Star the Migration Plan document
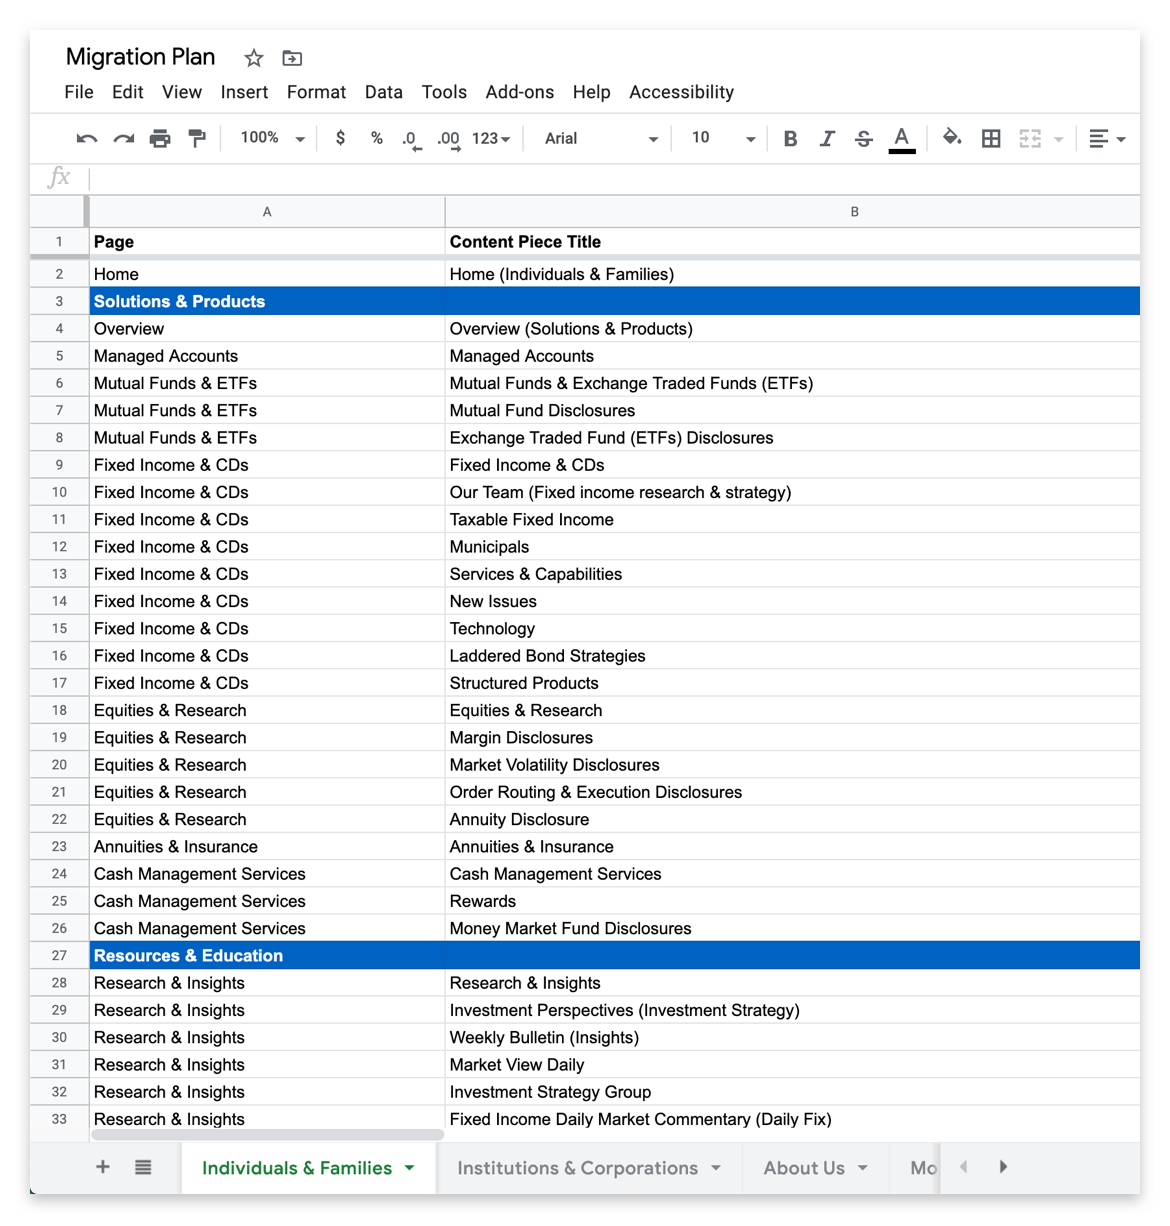 (254, 58)
